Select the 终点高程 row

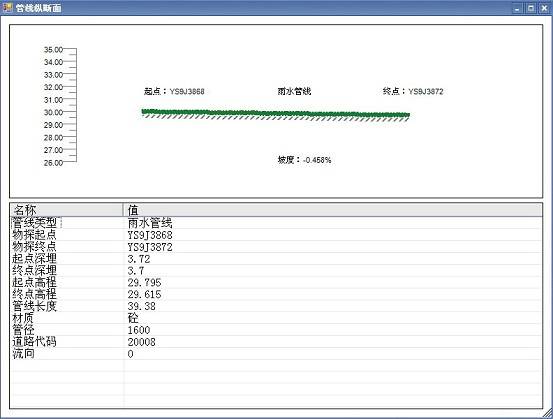(276, 294)
